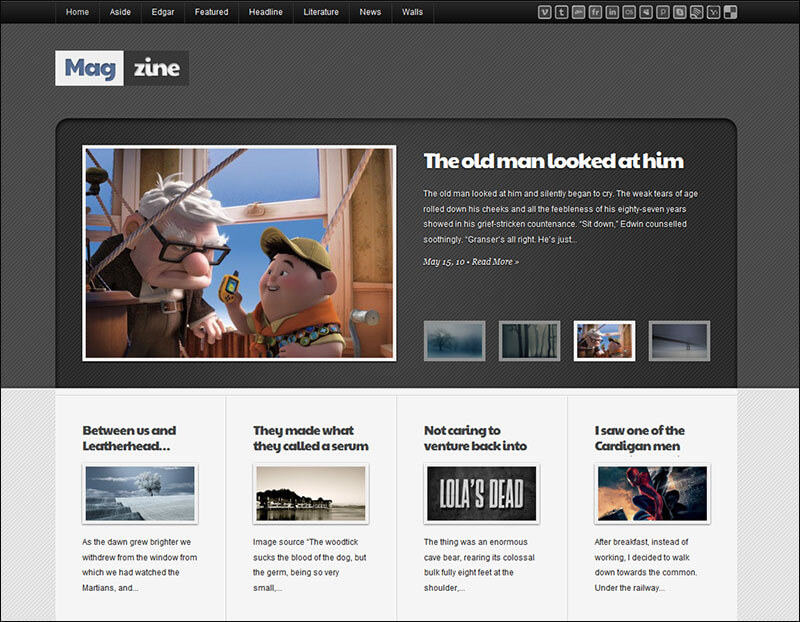Open "Between us and Leatherhead..." article title
The image size is (800, 622).
[129, 438]
